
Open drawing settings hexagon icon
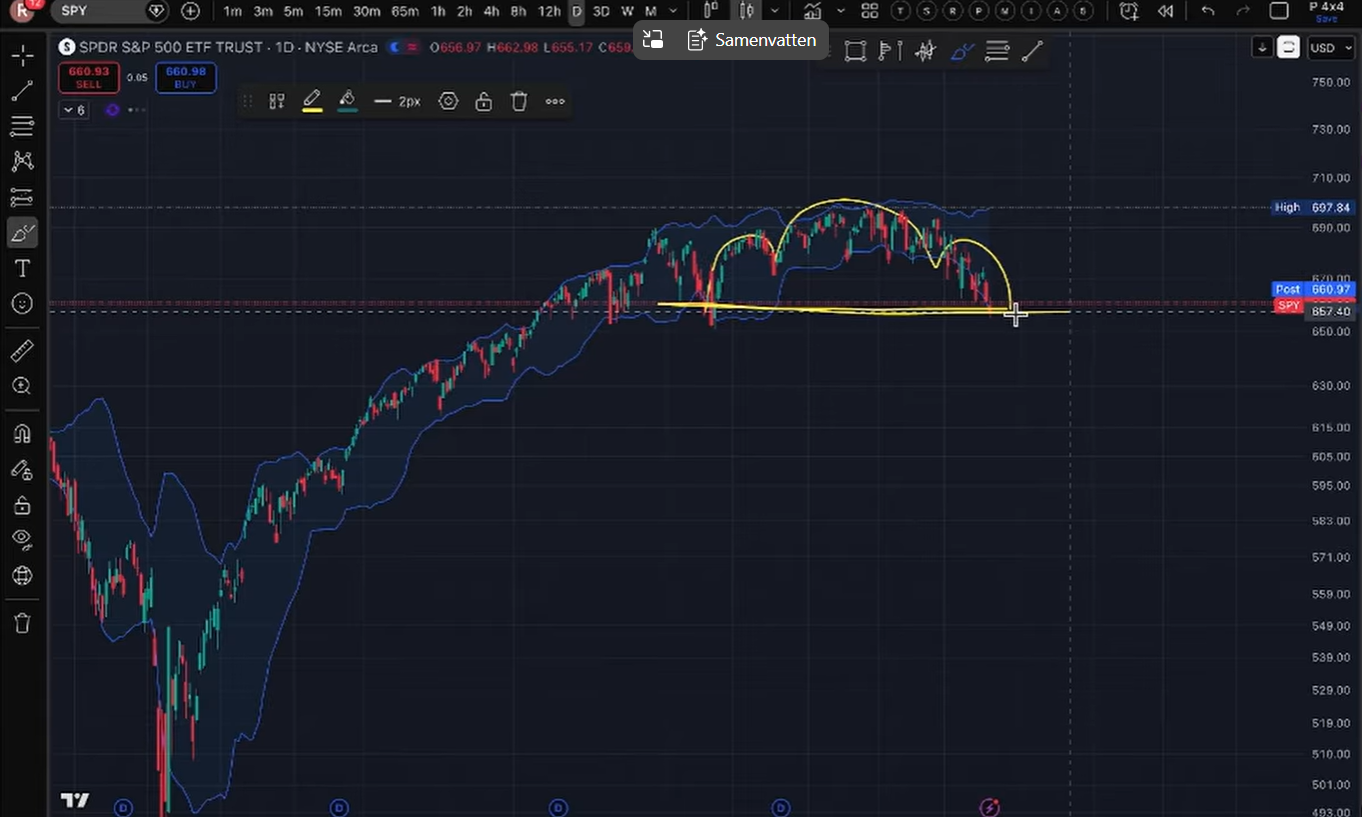(448, 101)
